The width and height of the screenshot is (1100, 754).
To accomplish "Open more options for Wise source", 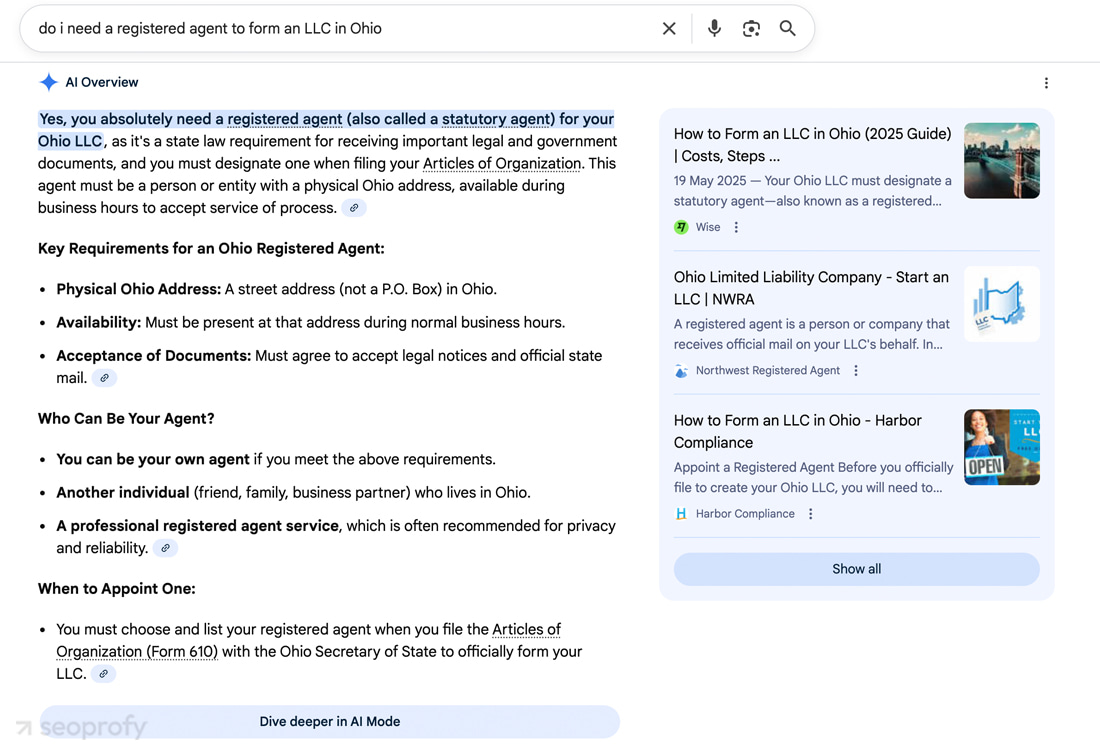I will click(x=736, y=228).
